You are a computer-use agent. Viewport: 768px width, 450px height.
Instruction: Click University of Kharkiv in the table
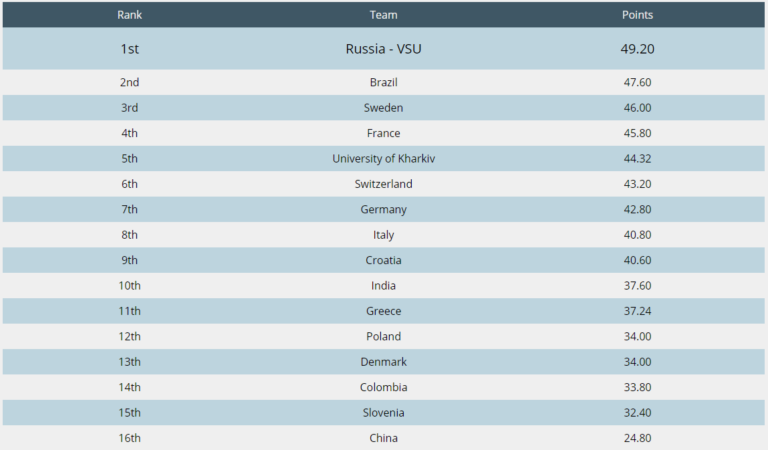pyautogui.click(x=383, y=159)
